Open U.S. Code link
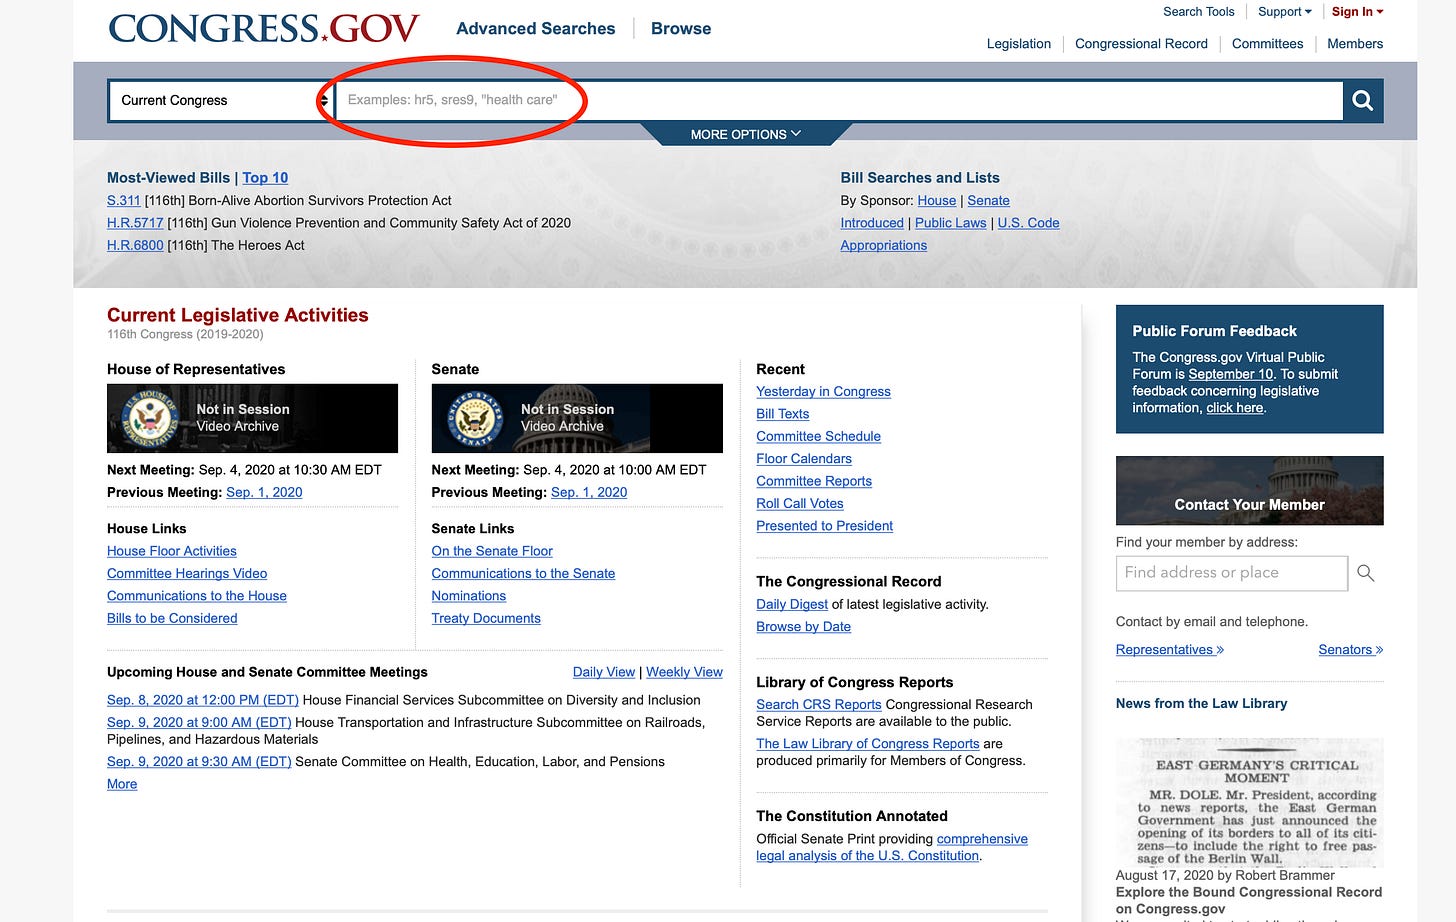Viewport: 1456px width, 922px height. click(x=1028, y=223)
